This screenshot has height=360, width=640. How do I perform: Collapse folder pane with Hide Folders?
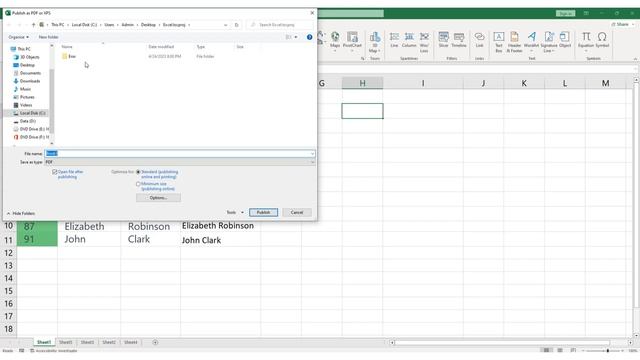[x=21, y=213]
